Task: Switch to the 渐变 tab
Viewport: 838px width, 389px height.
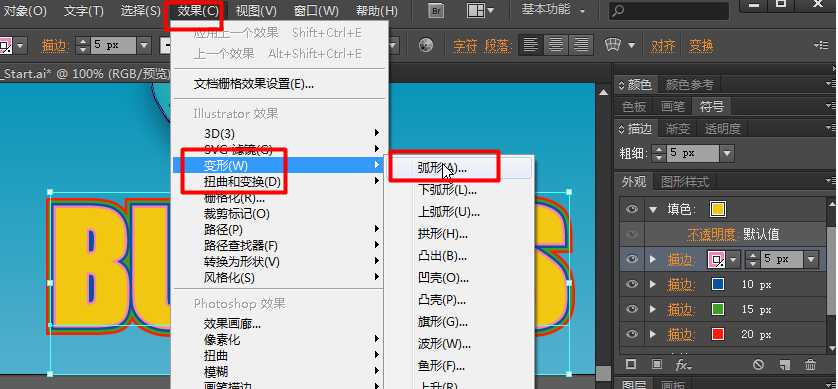Action: pyautogui.click(x=678, y=129)
